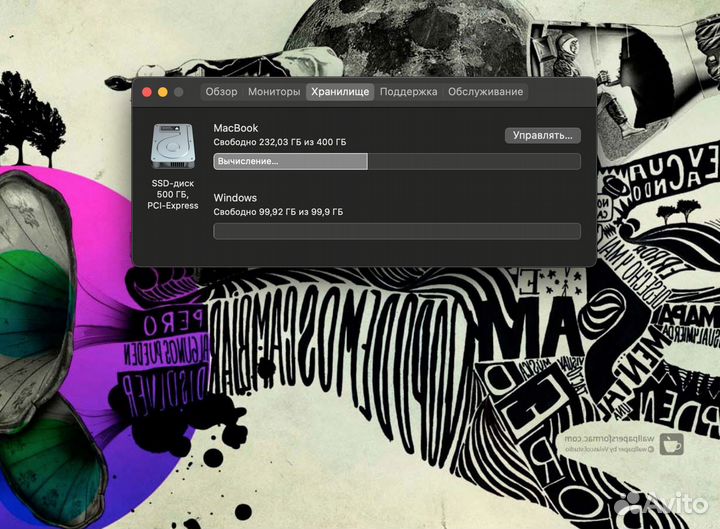Minimize window with the yellow button
Viewport: 720px width, 529px height.
[163, 92]
